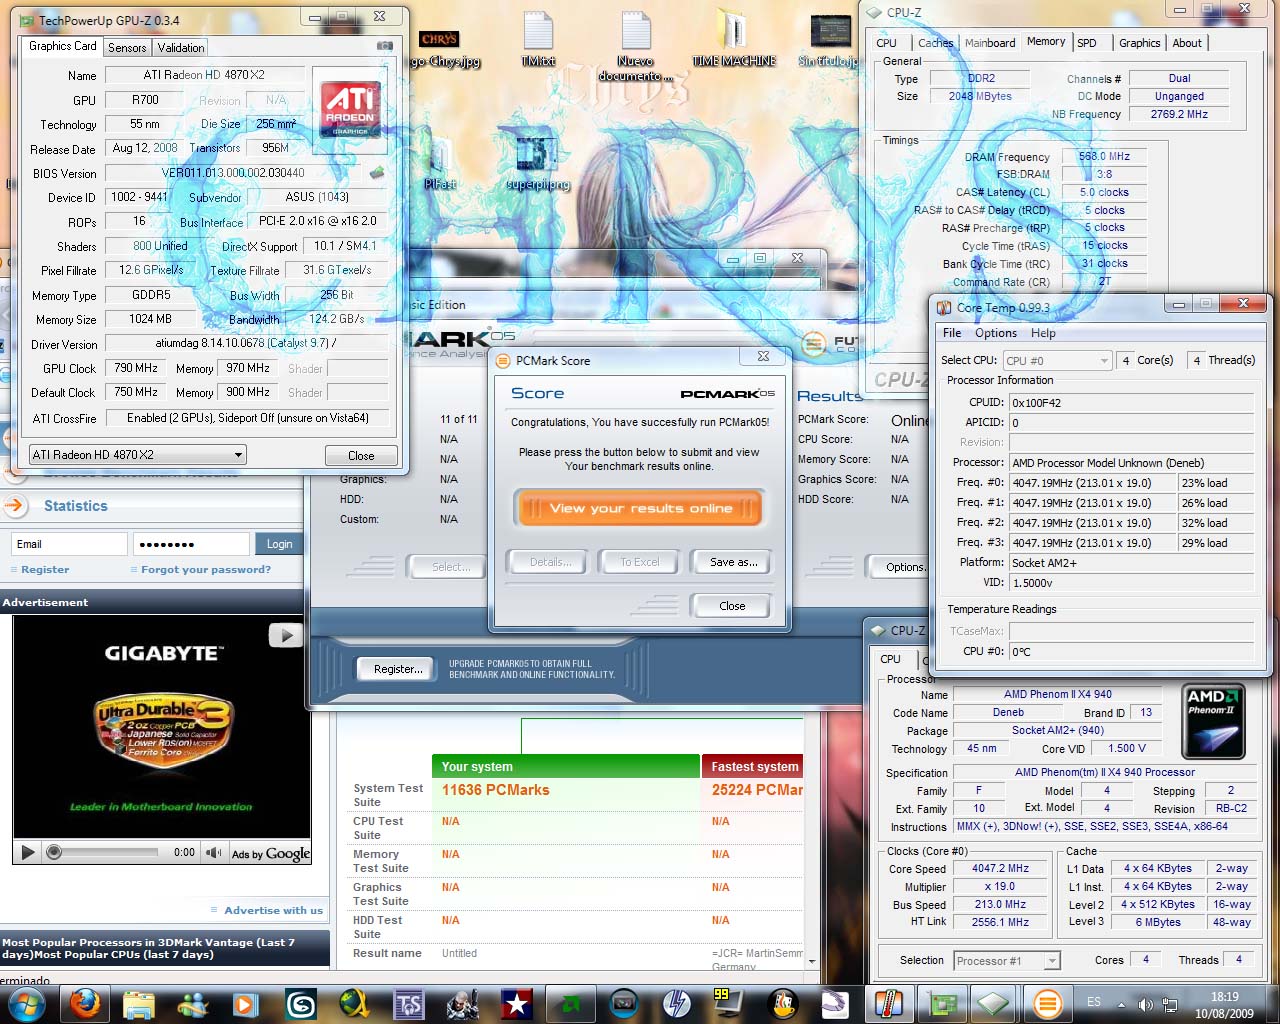Click the GPU-Z screenshot camera icon
1280x1024 pixels.
385,46
